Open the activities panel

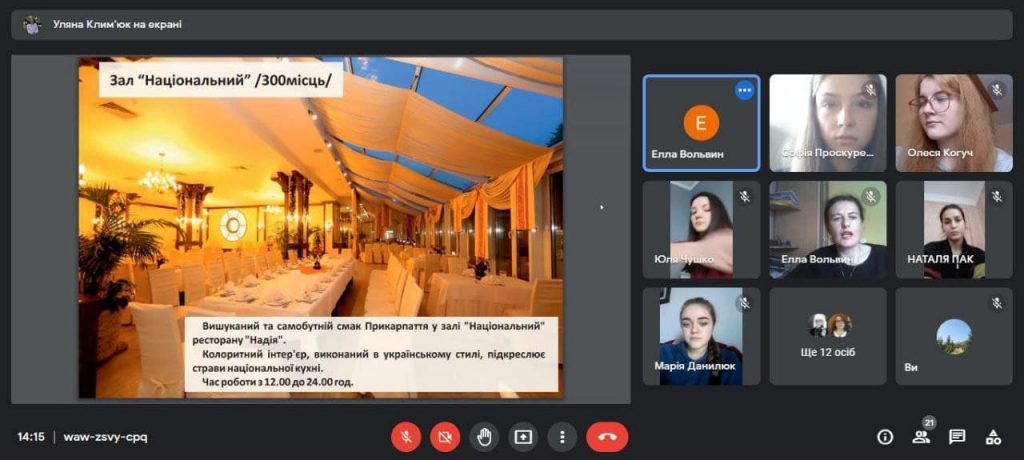(x=993, y=437)
